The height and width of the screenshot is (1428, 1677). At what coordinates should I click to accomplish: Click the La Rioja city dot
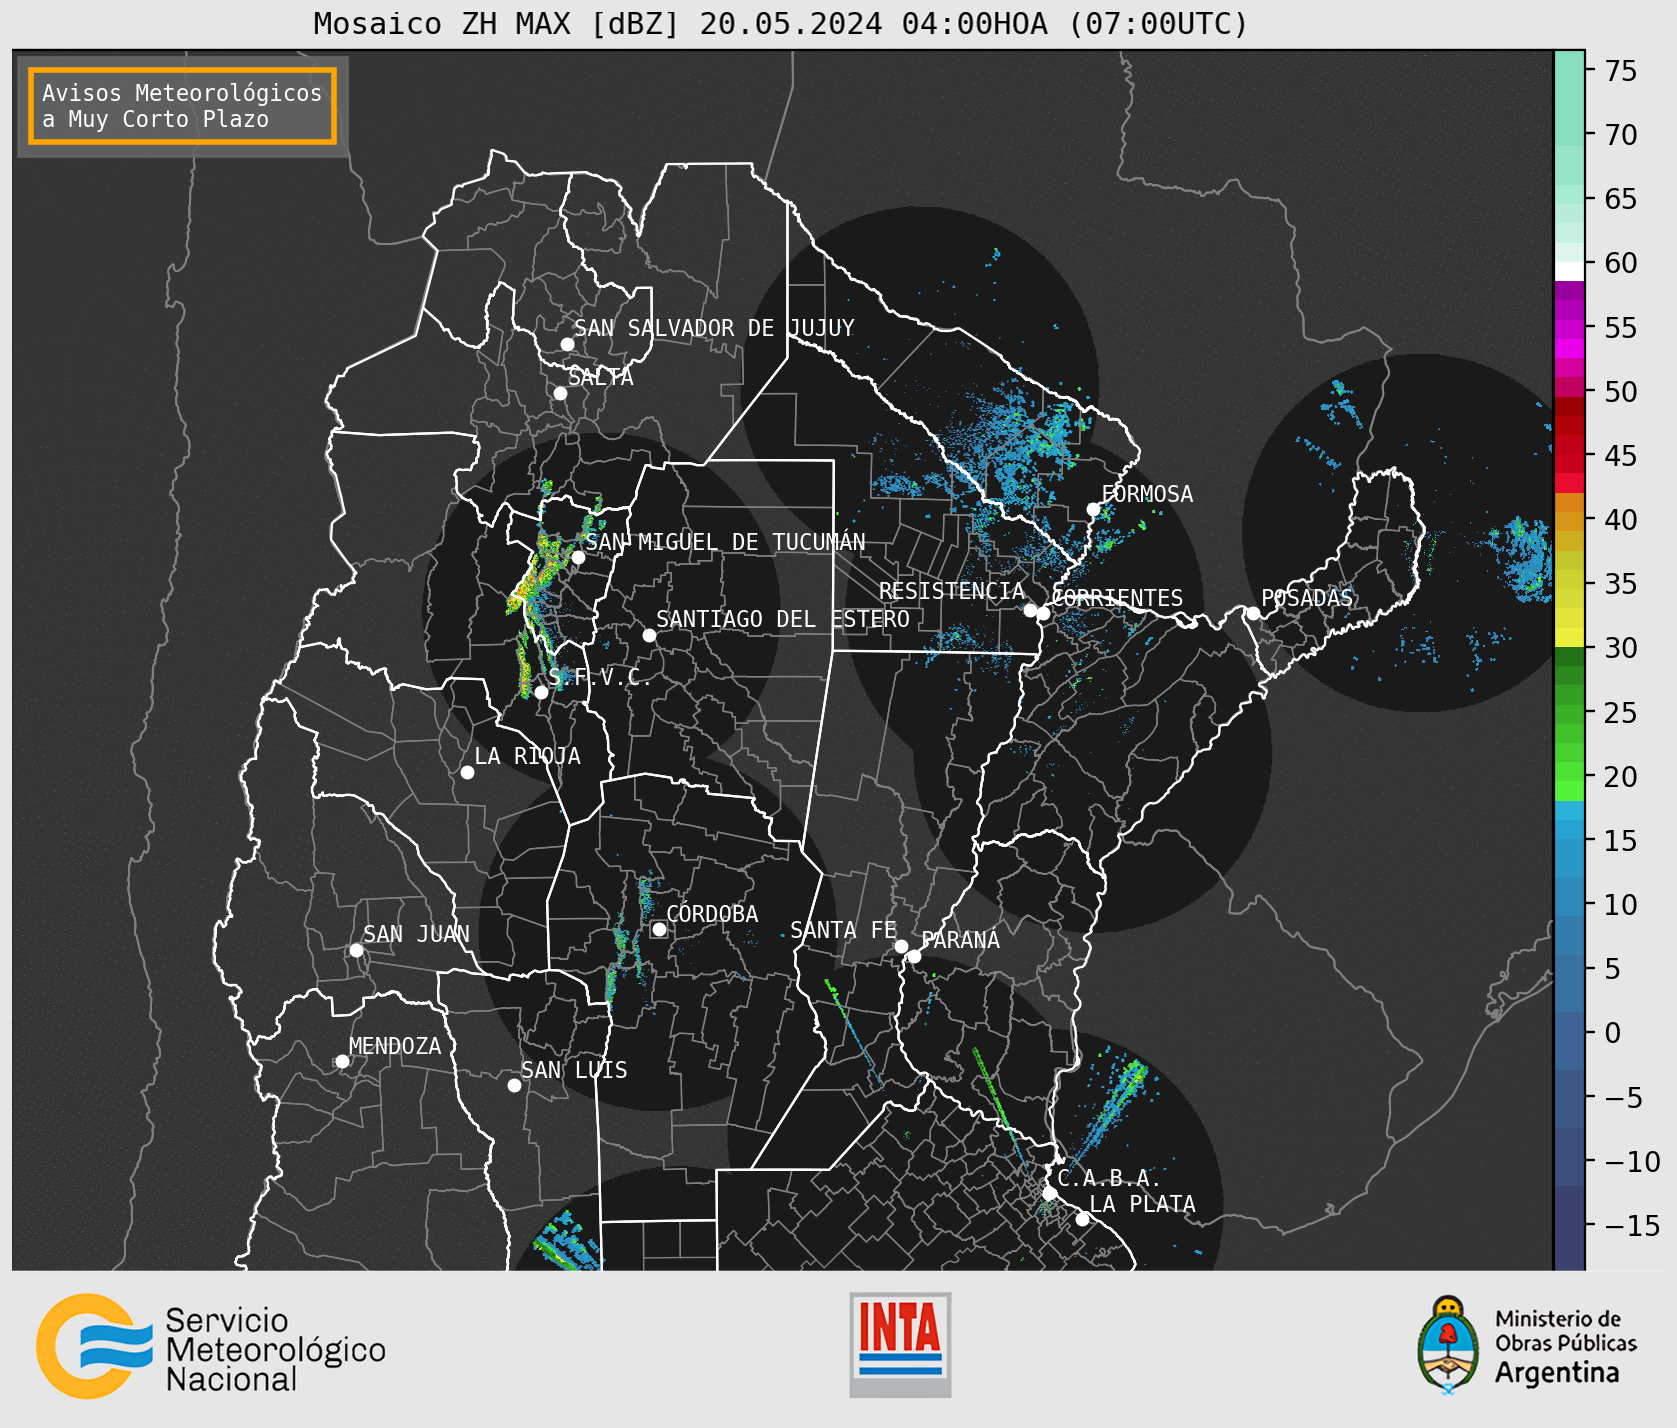point(467,772)
